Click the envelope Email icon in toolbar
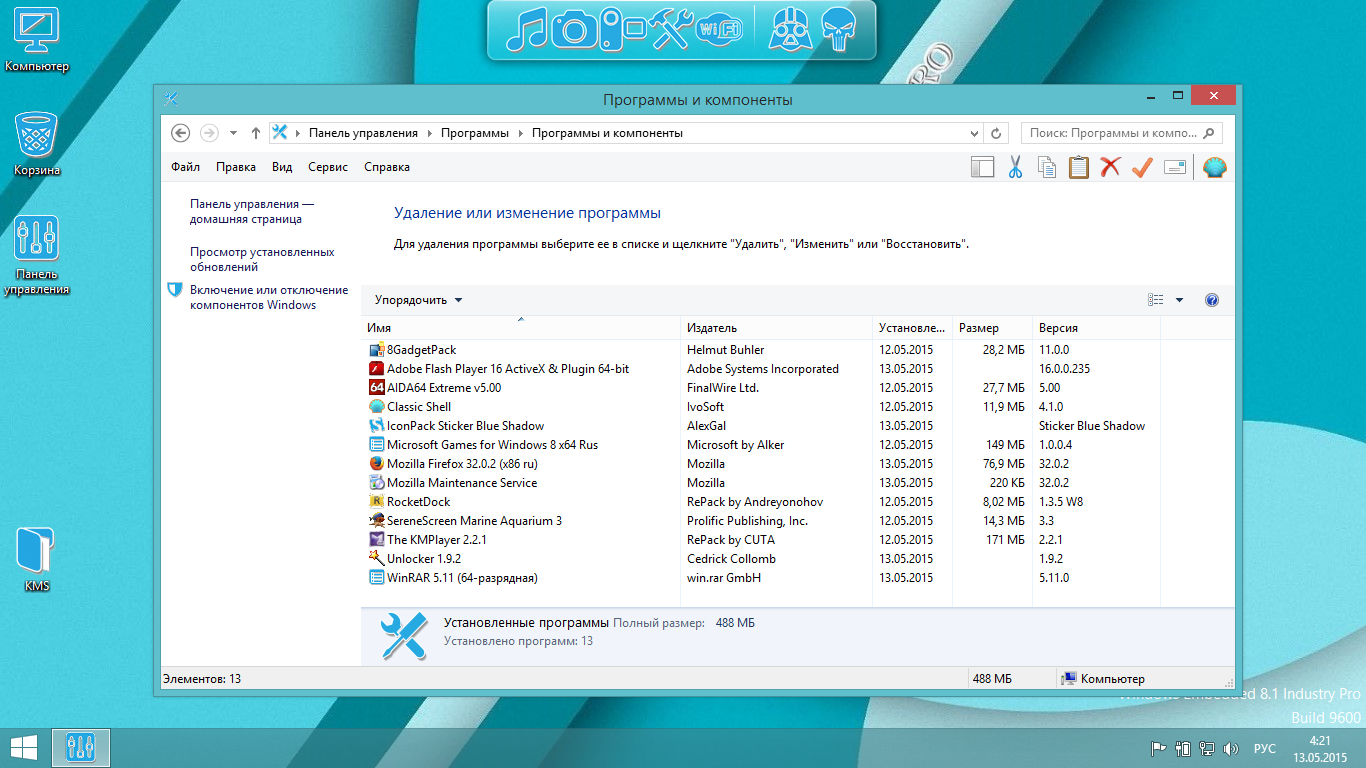This screenshot has width=1366, height=768. tap(1175, 167)
